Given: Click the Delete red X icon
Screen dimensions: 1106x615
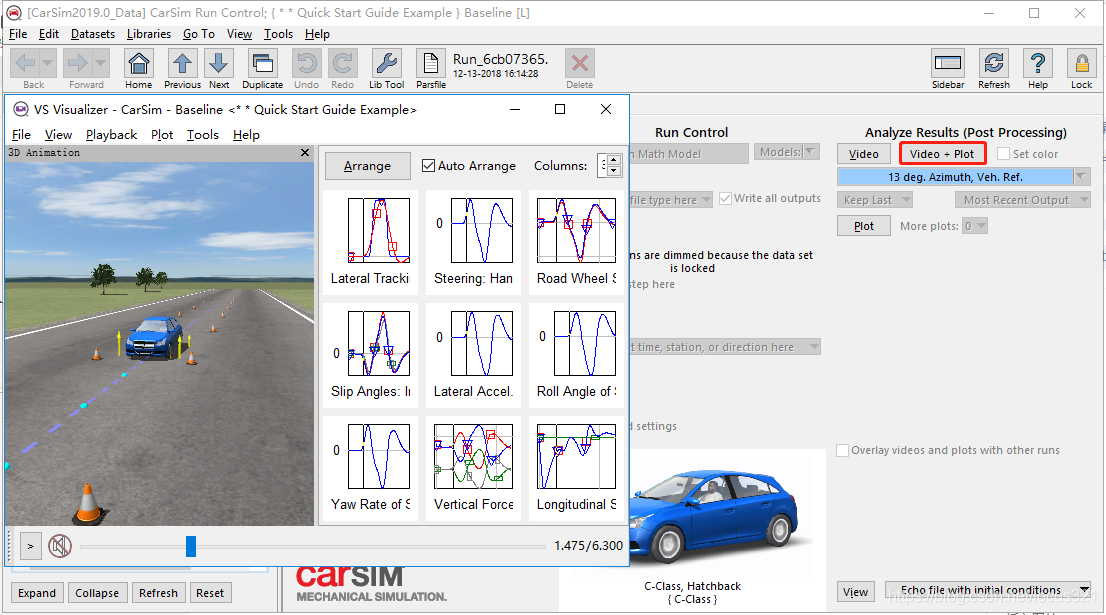Looking at the screenshot, I should coord(580,63).
